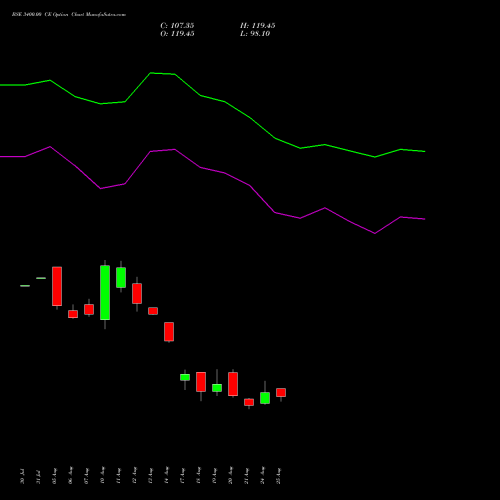Screen dimensions: 500x500
Task: Click the green candle above 11 Aug
Action: pyautogui.click(x=121, y=277)
